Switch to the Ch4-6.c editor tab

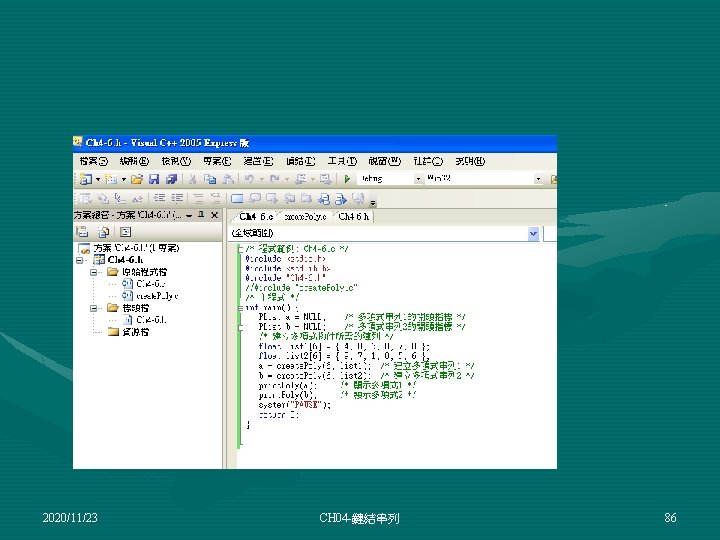click(256, 216)
